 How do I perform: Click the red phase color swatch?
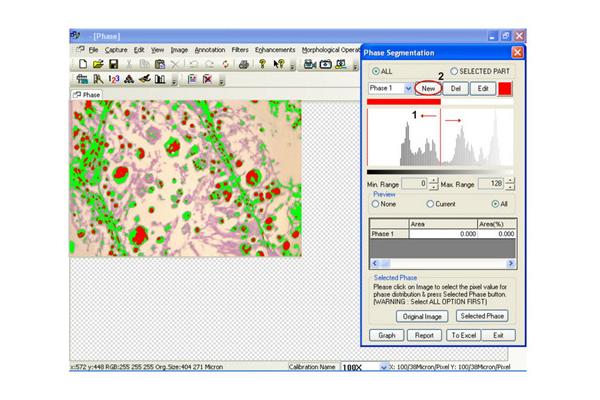505,88
